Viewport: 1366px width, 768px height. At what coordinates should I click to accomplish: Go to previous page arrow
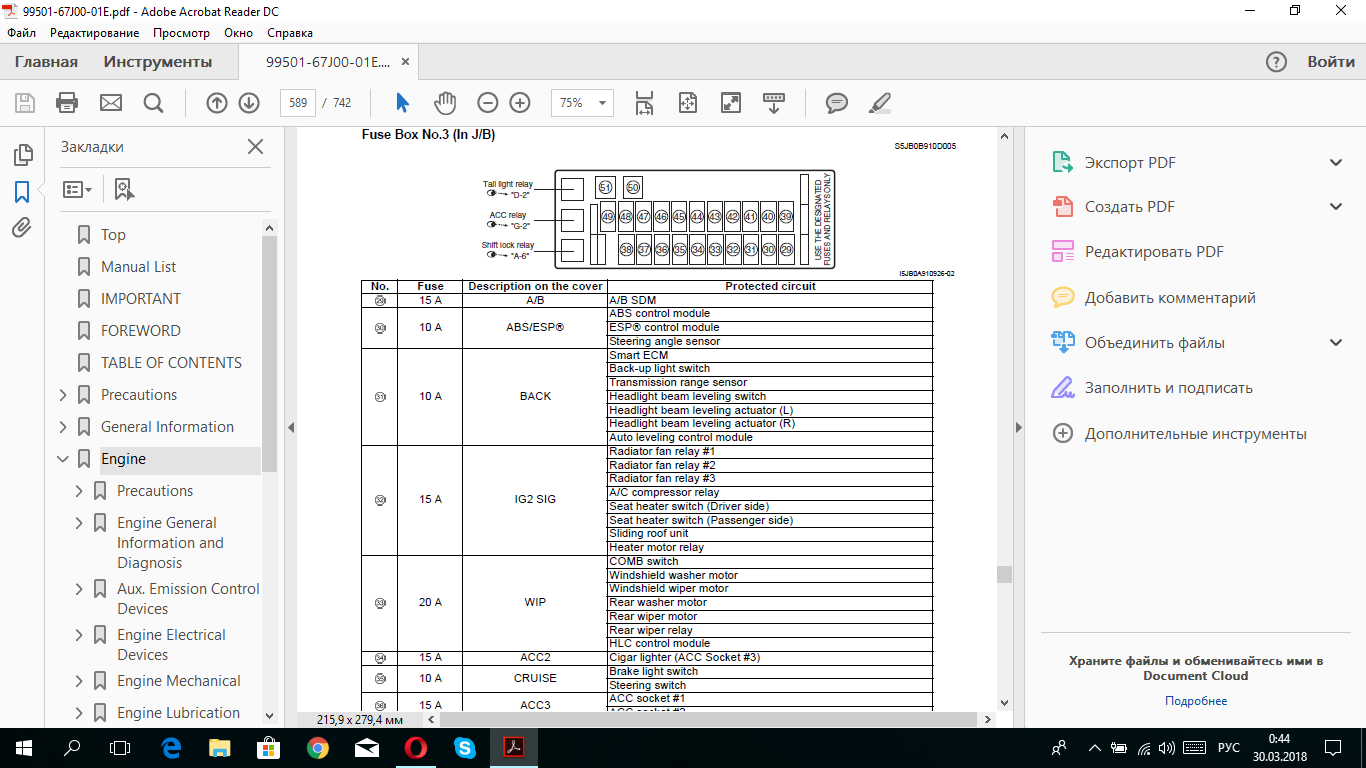point(216,103)
